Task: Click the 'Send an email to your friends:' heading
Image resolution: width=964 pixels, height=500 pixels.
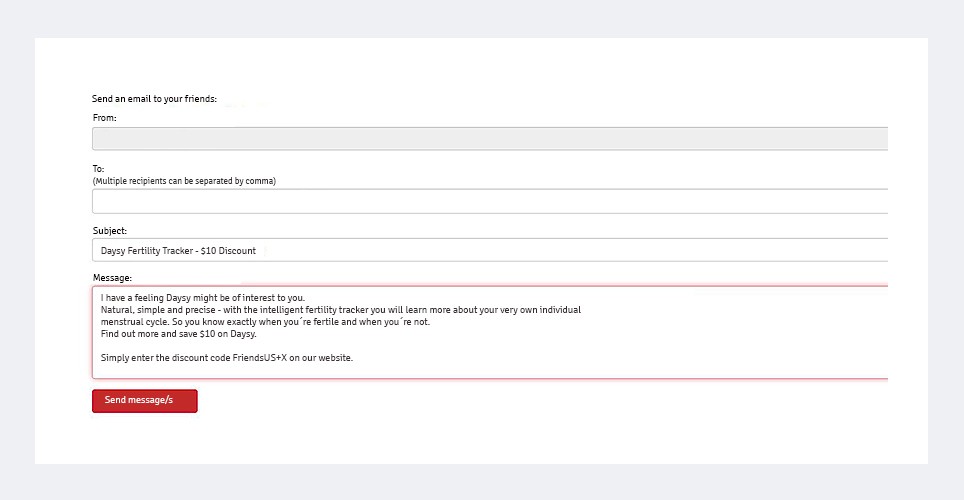Action: tap(154, 98)
